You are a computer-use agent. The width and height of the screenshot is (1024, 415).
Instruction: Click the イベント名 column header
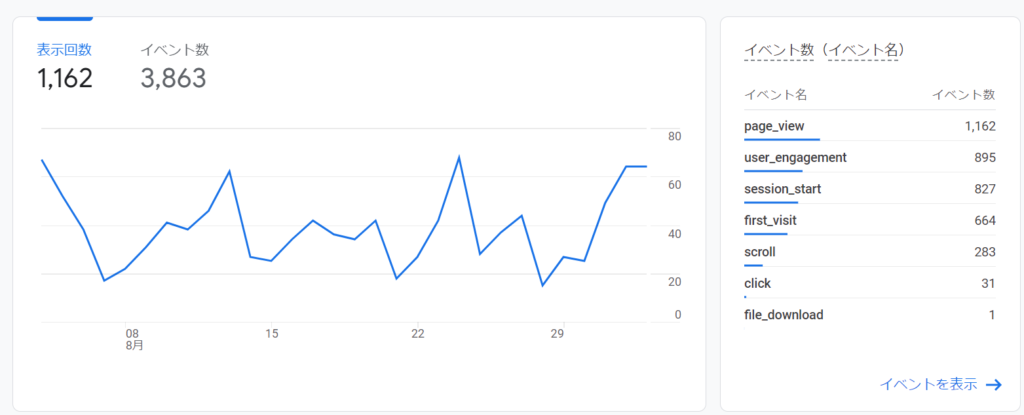click(x=775, y=95)
